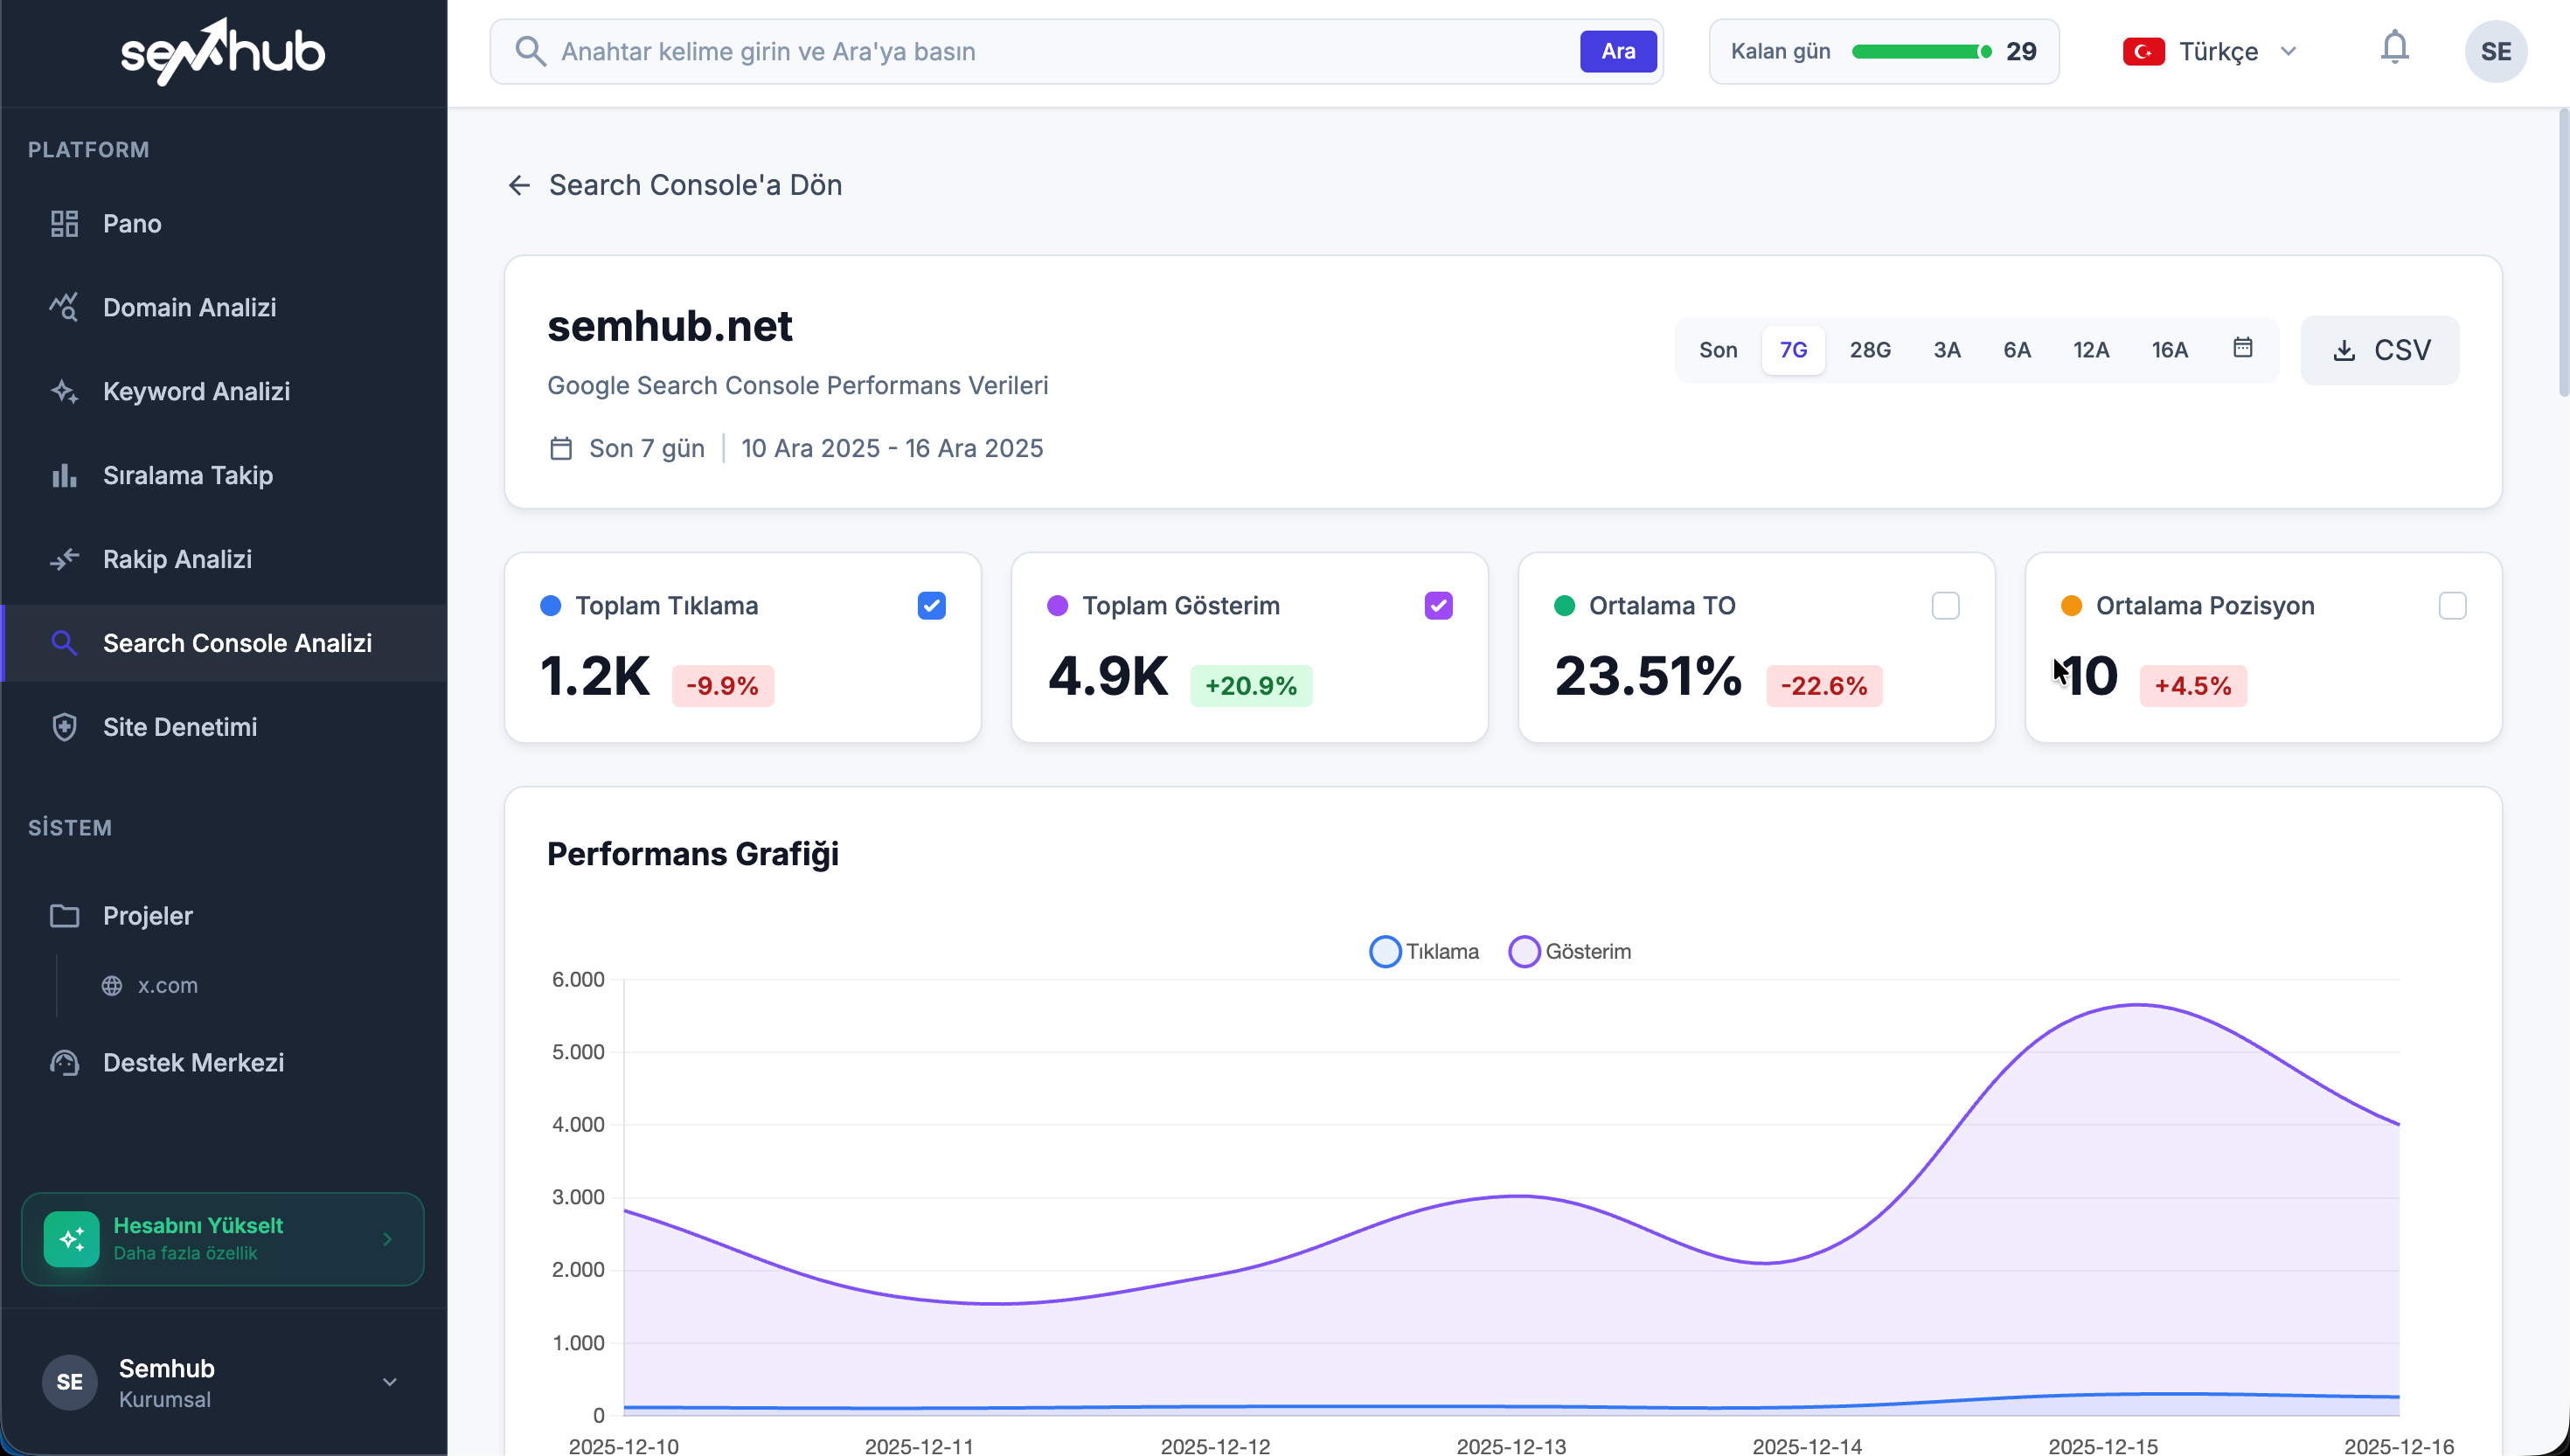Click the SE profile avatar top right
2570x1456 pixels.
coord(2495,51)
